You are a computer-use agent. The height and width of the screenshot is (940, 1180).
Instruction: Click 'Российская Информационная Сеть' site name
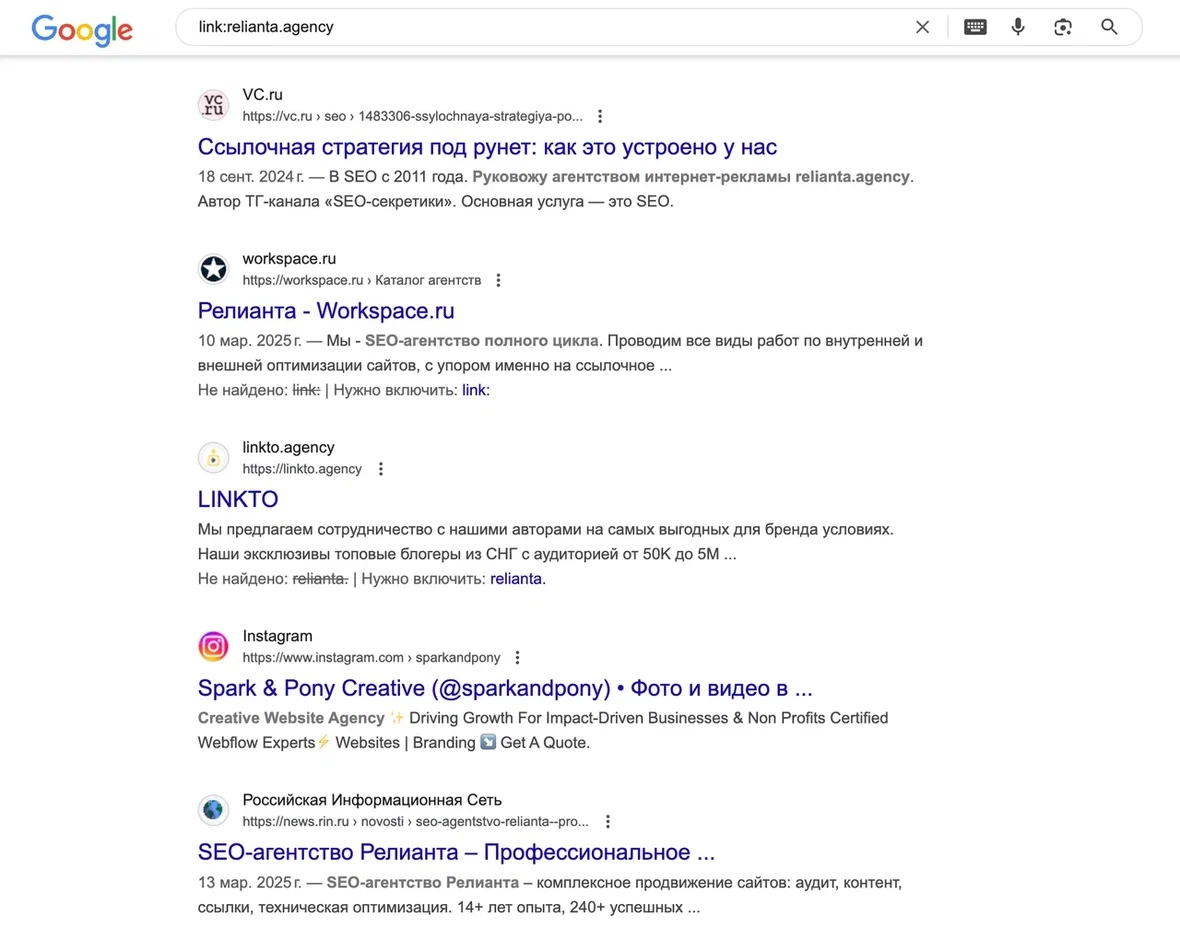point(372,800)
